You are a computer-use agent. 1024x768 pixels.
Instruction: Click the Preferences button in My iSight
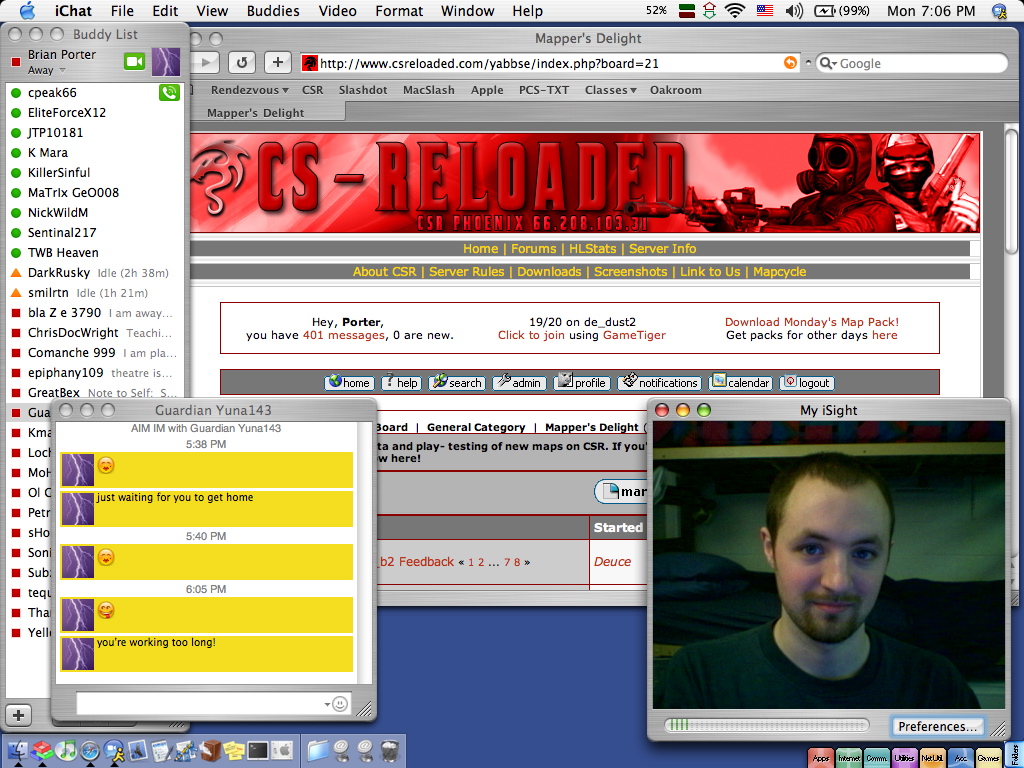tap(936, 726)
